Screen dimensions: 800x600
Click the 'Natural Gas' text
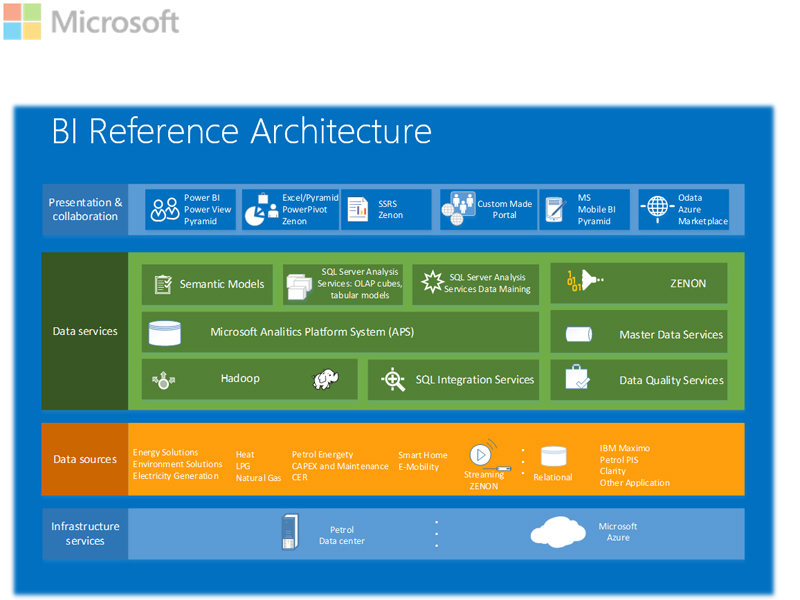[x=258, y=478]
